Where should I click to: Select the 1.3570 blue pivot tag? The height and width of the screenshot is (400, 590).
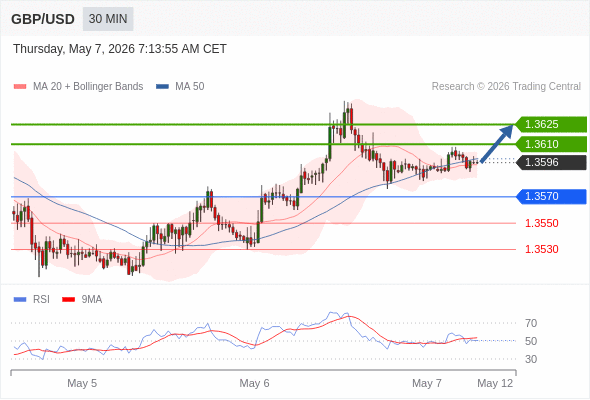(x=551, y=196)
